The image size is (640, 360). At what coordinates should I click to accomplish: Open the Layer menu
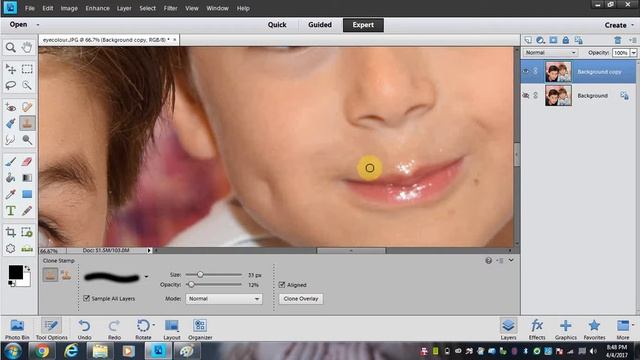click(124, 8)
